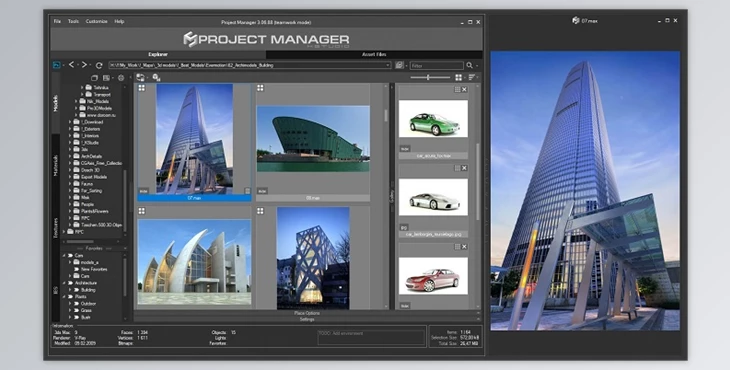
Task: Click the second icon with gear above thumbnails
Action: [x=156, y=77]
